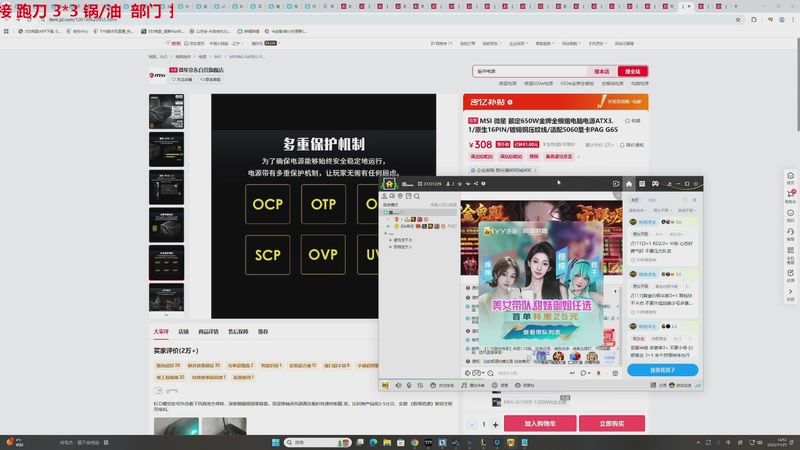Open the YY gamepad icon in title bar
The image size is (800, 450).
point(655,184)
